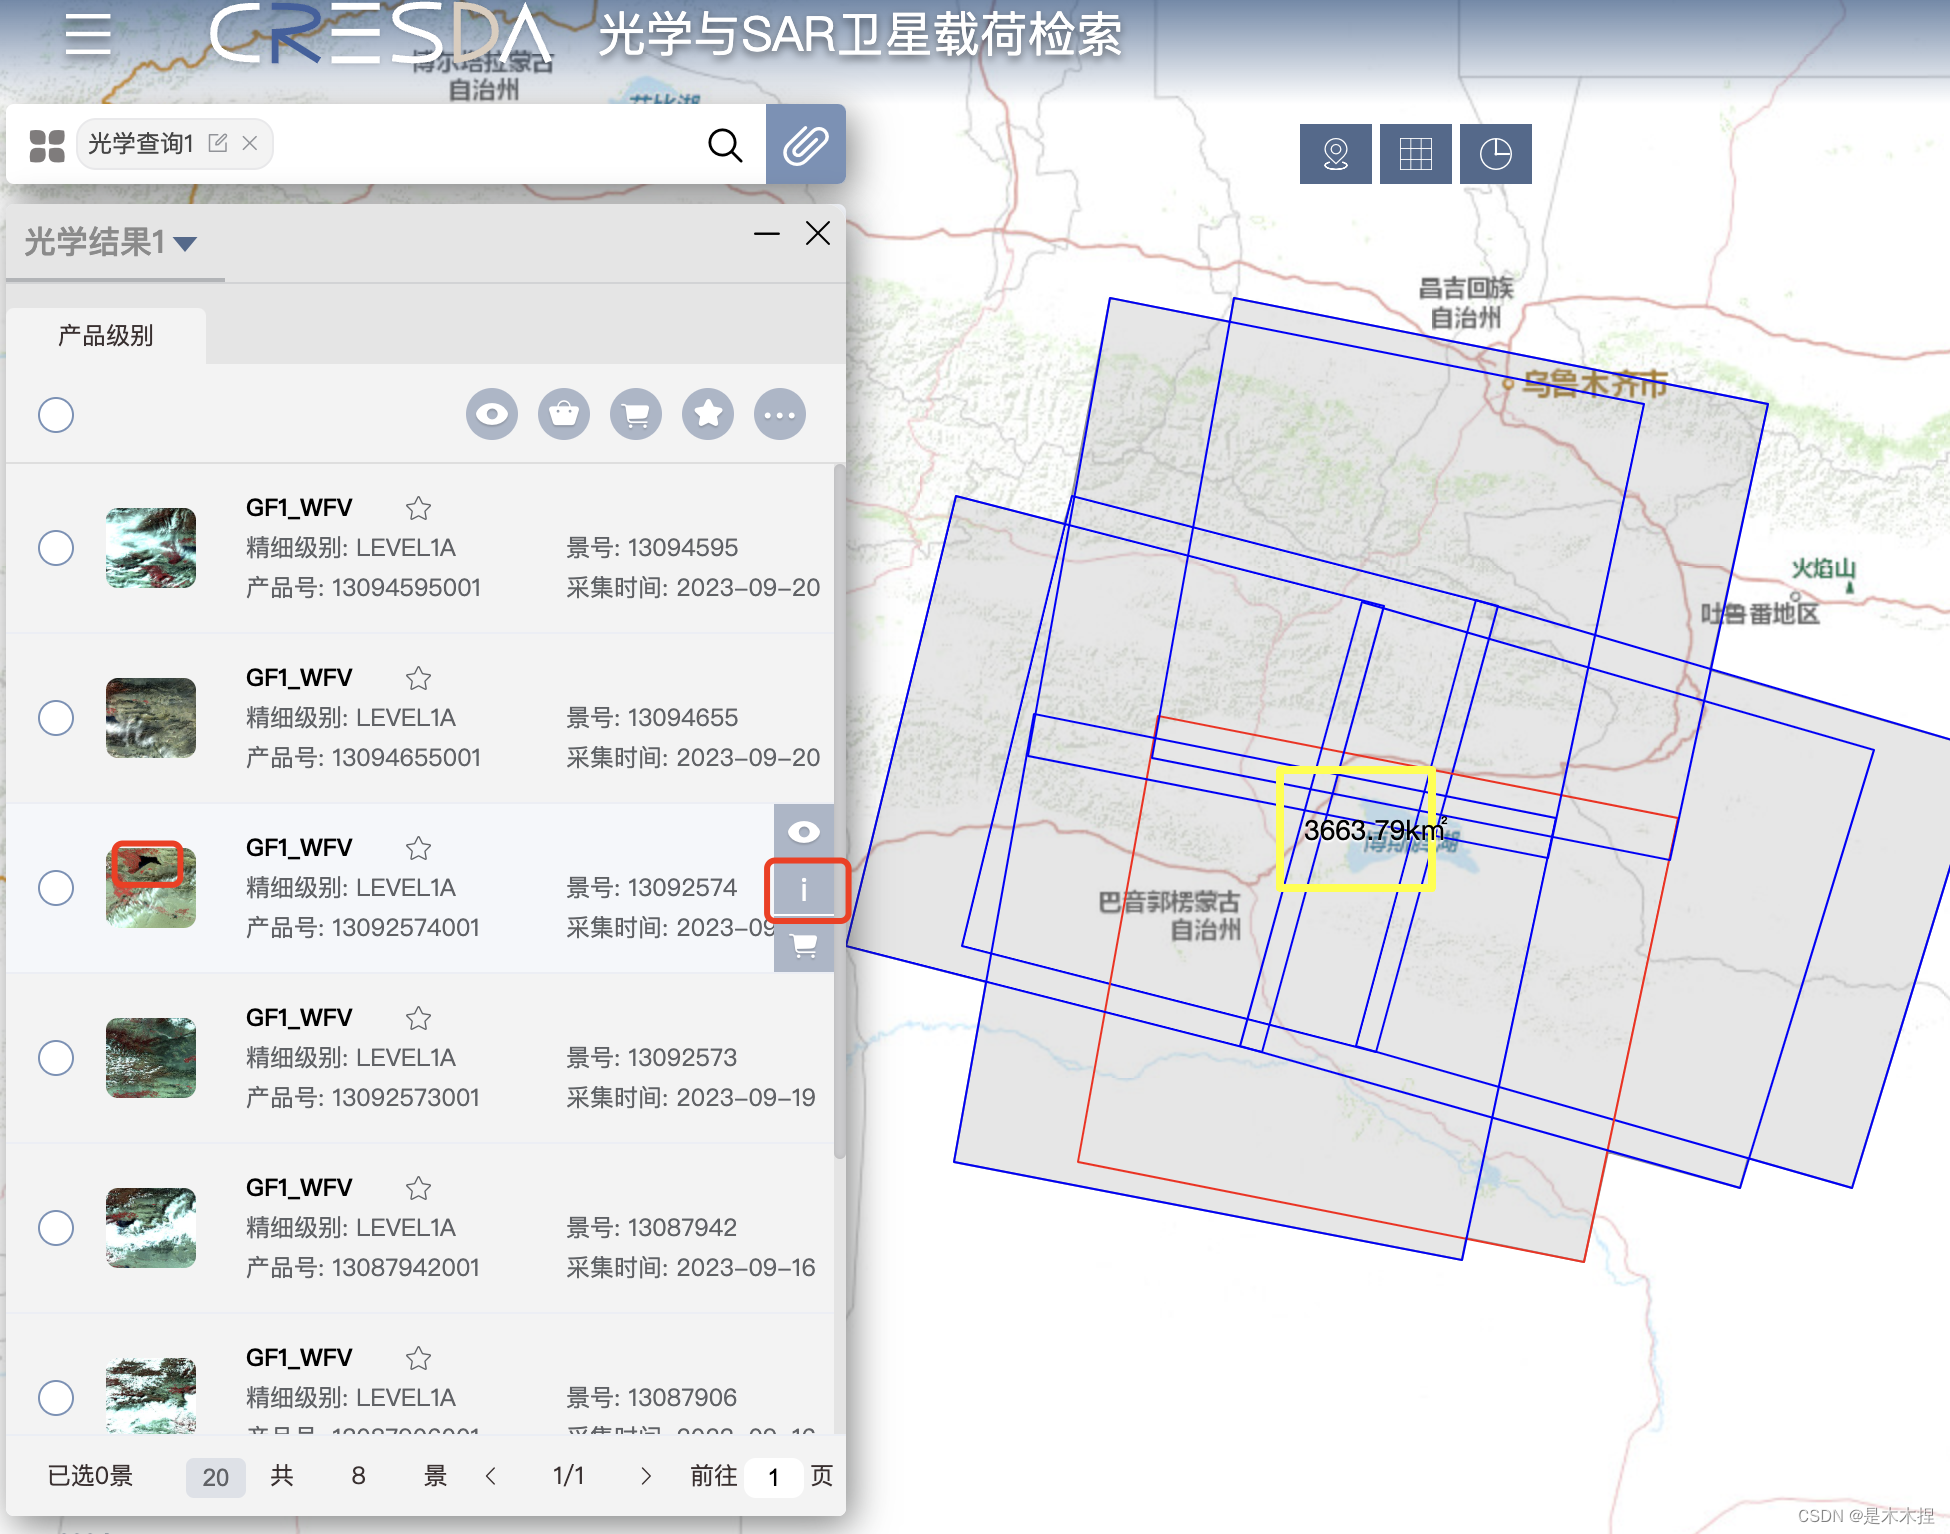Open the batch more options ellipsis menu
Viewport: 1950px width, 1534px height.
[x=780, y=414]
